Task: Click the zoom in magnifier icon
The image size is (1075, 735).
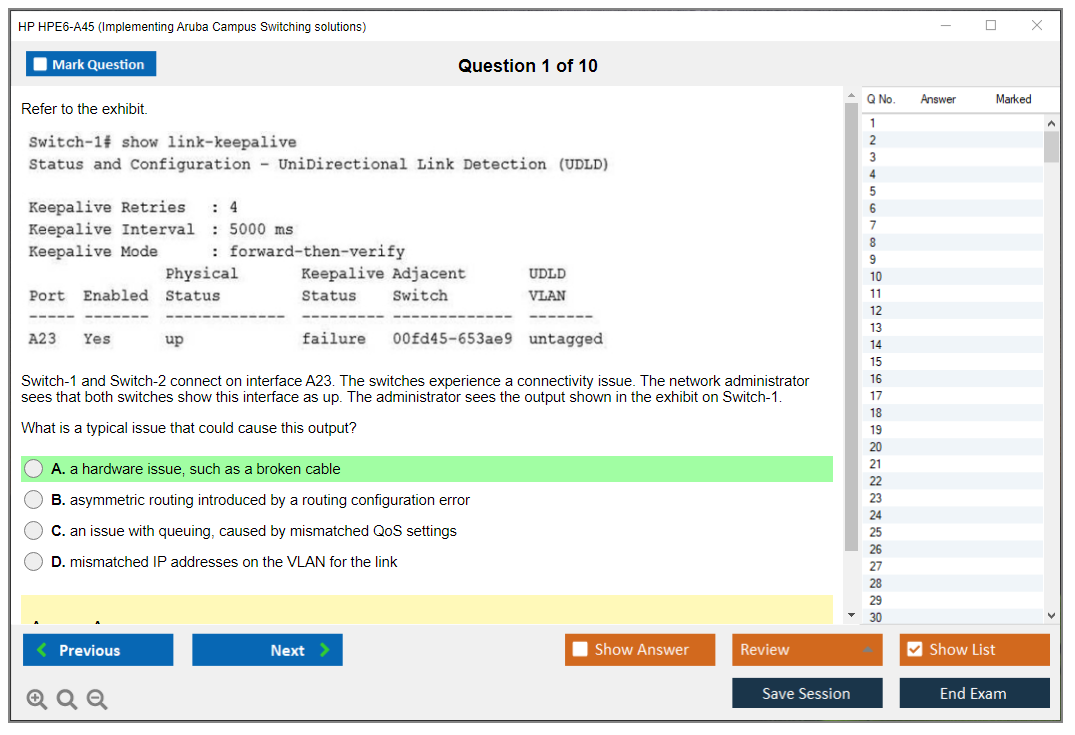Action: point(37,699)
